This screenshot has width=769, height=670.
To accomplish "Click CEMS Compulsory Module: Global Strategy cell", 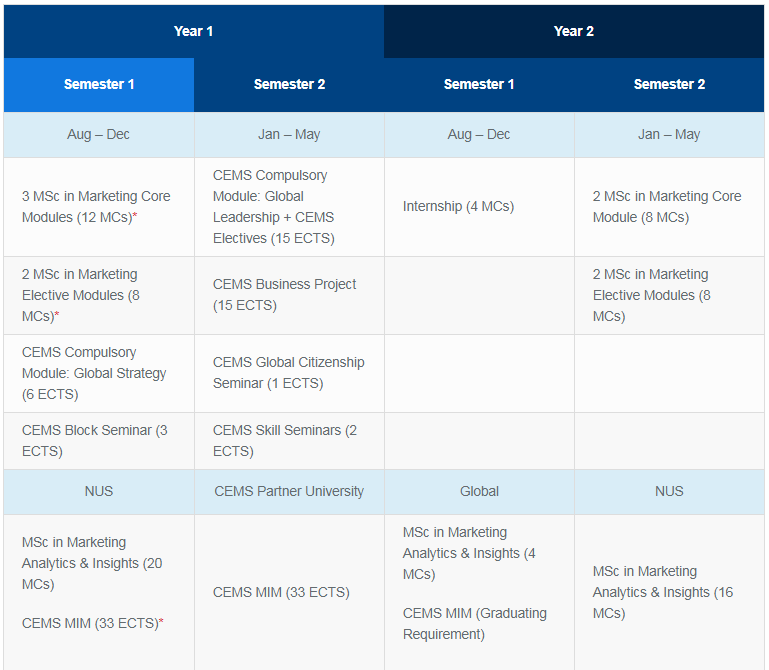I will (99, 373).
